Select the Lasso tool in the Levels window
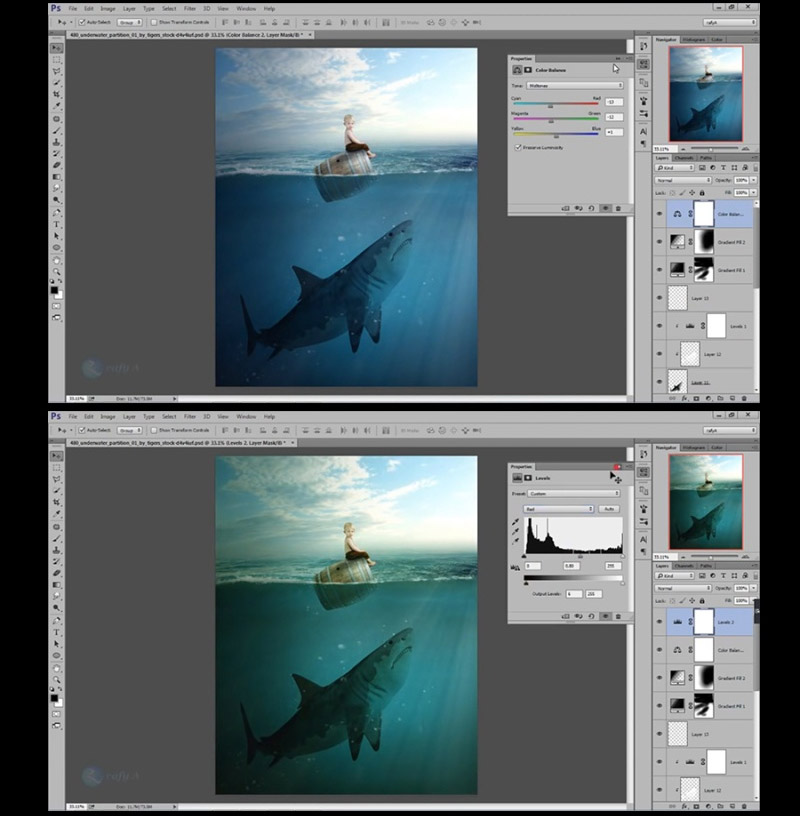Viewport: 800px width, 816px height. 56,479
